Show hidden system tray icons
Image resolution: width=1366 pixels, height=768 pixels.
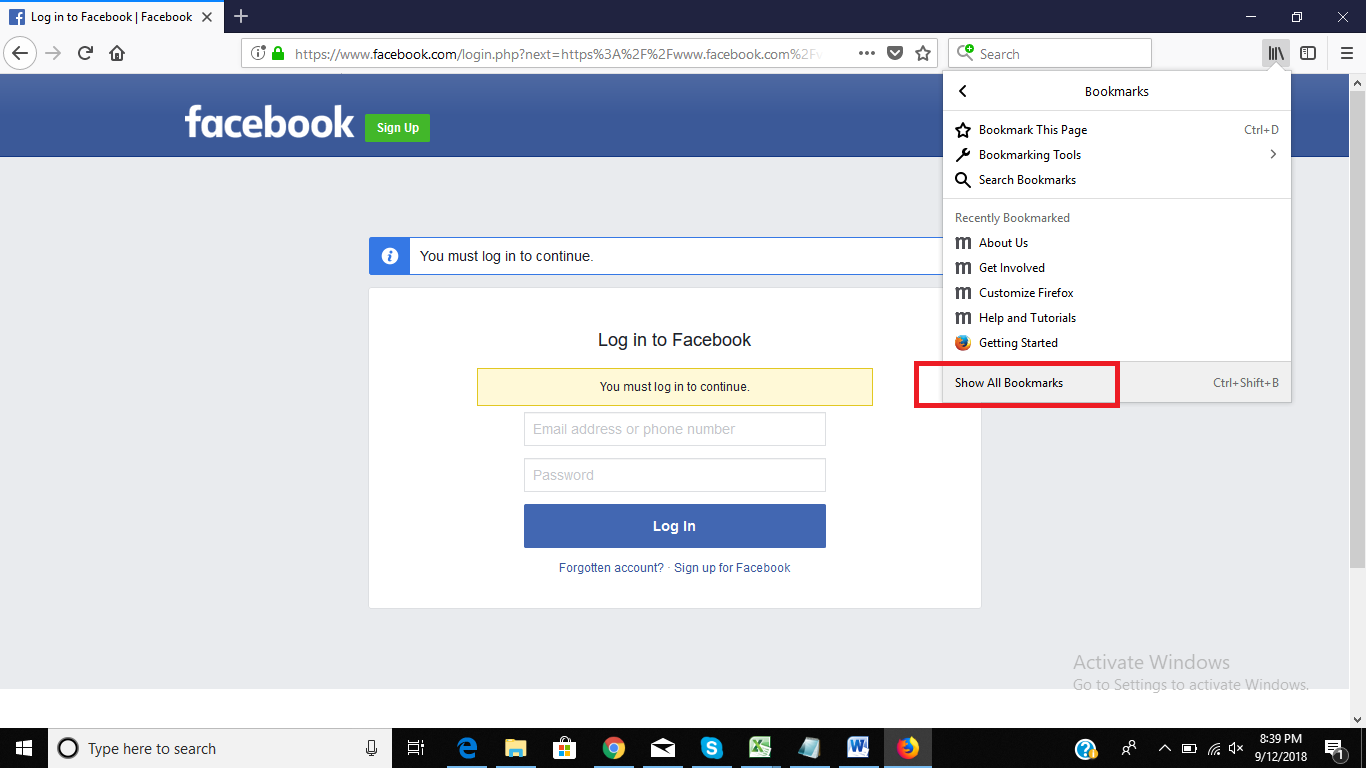[1164, 748]
